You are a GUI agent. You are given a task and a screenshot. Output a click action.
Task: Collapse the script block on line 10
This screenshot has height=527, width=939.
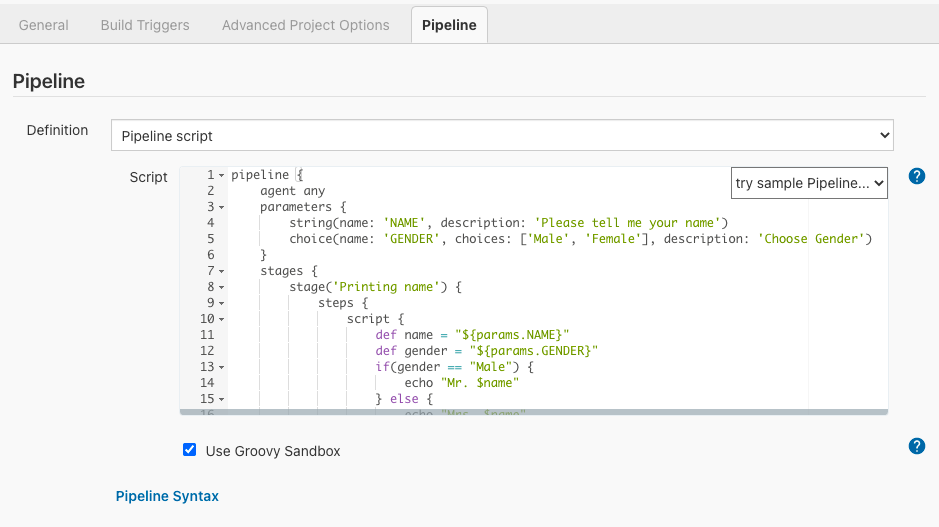tap(221, 319)
